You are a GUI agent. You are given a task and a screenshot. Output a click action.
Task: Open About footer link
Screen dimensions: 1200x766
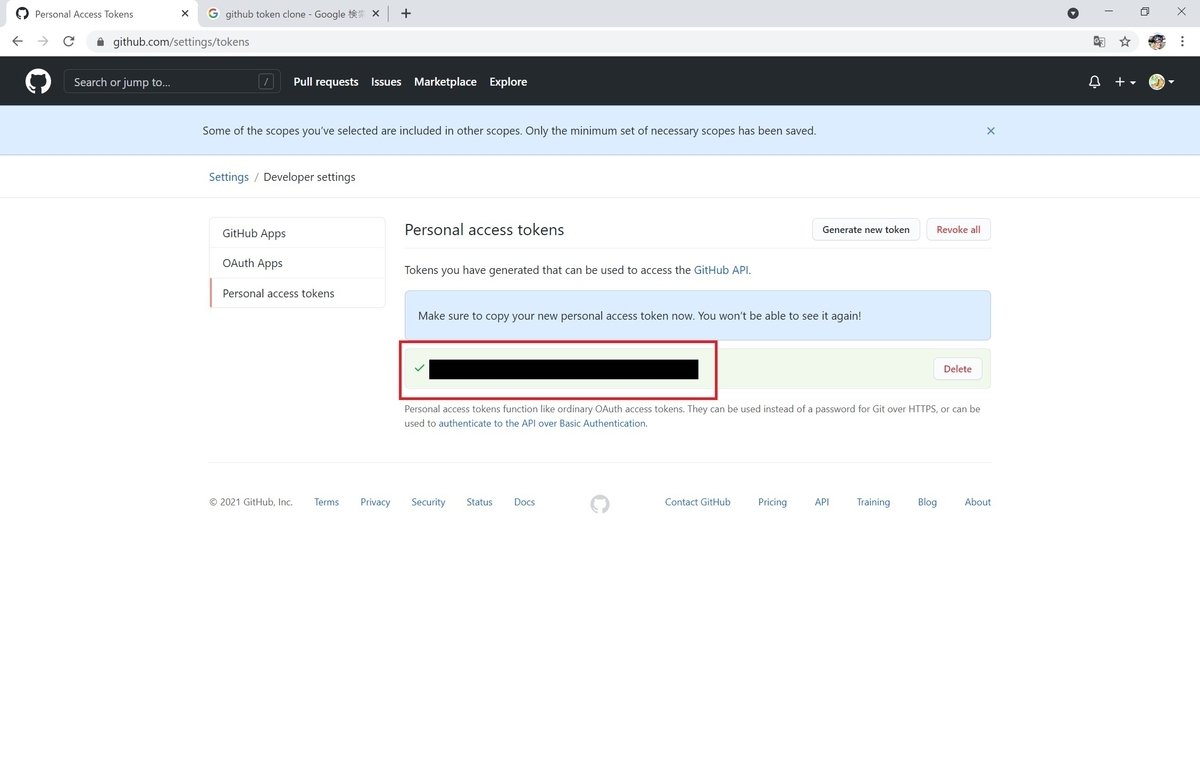(x=977, y=502)
